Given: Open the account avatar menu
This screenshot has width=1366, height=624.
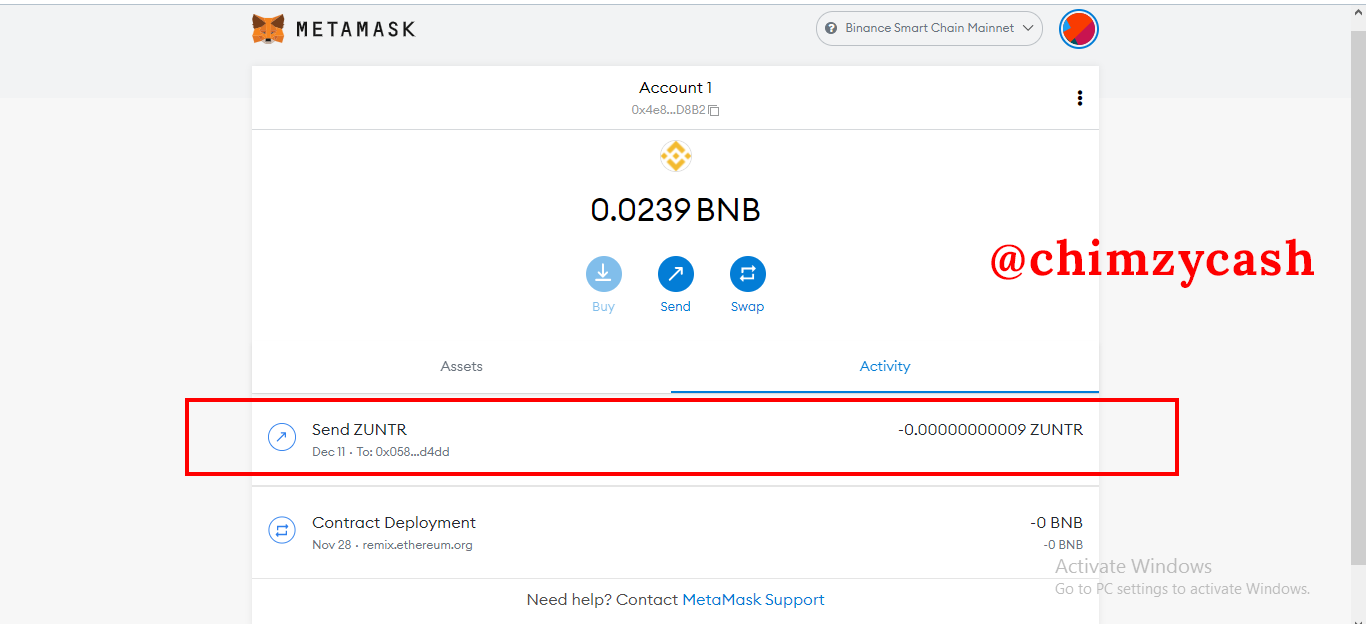Looking at the screenshot, I should pyautogui.click(x=1079, y=28).
